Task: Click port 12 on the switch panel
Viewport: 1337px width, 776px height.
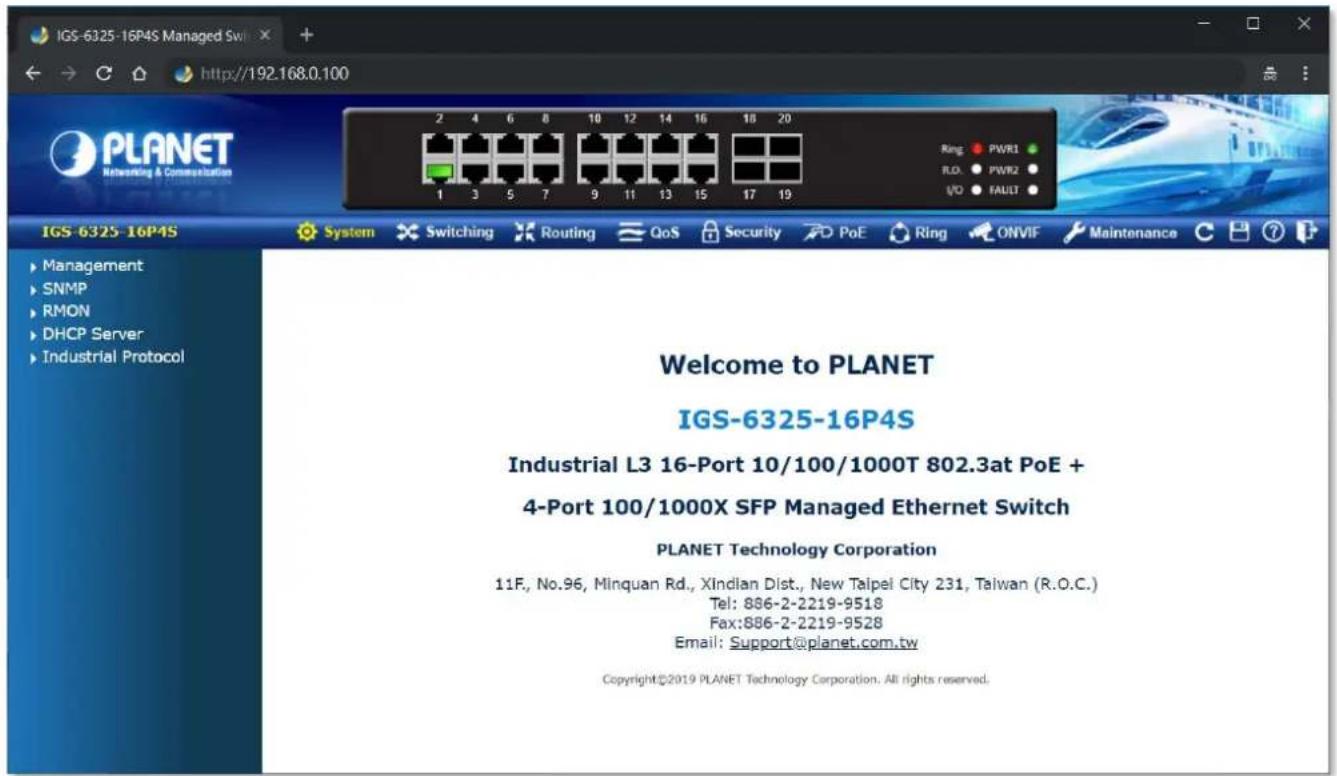Action: coord(629,146)
